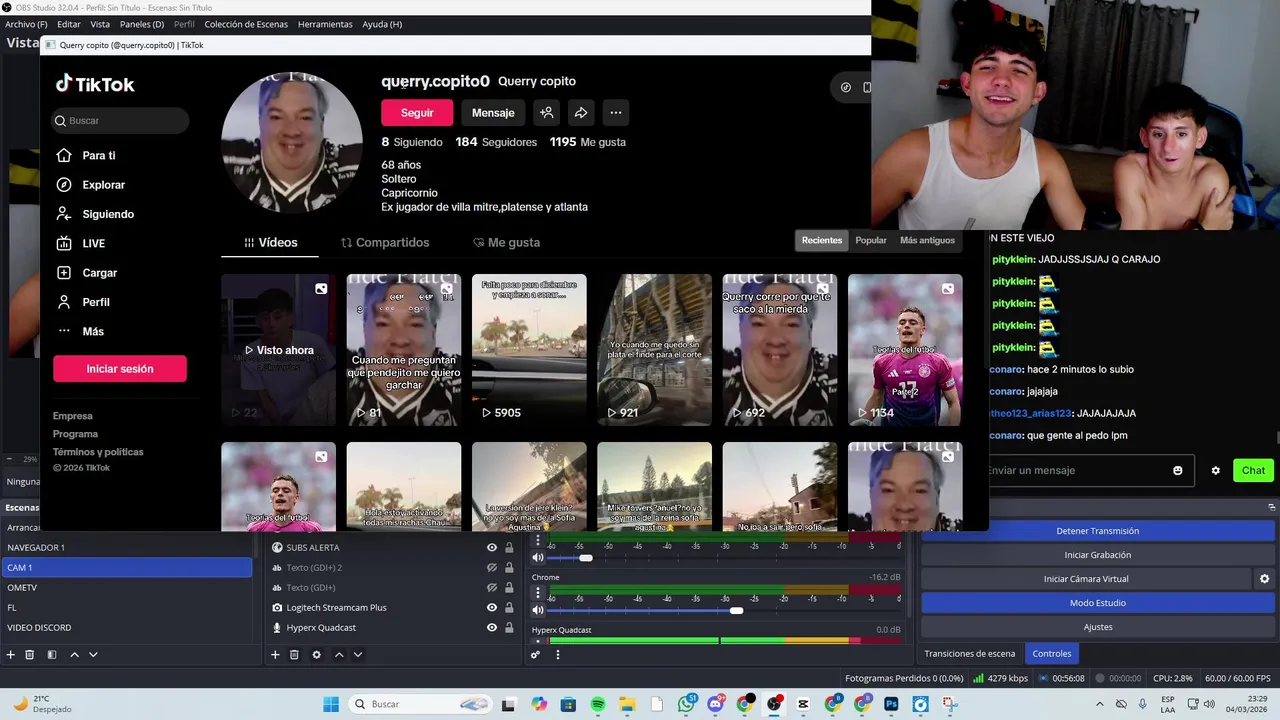The height and width of the screenshot is (720, 1280).
Task: Open WhatsApp from the taskbar
Action: [x=686, y=704]
